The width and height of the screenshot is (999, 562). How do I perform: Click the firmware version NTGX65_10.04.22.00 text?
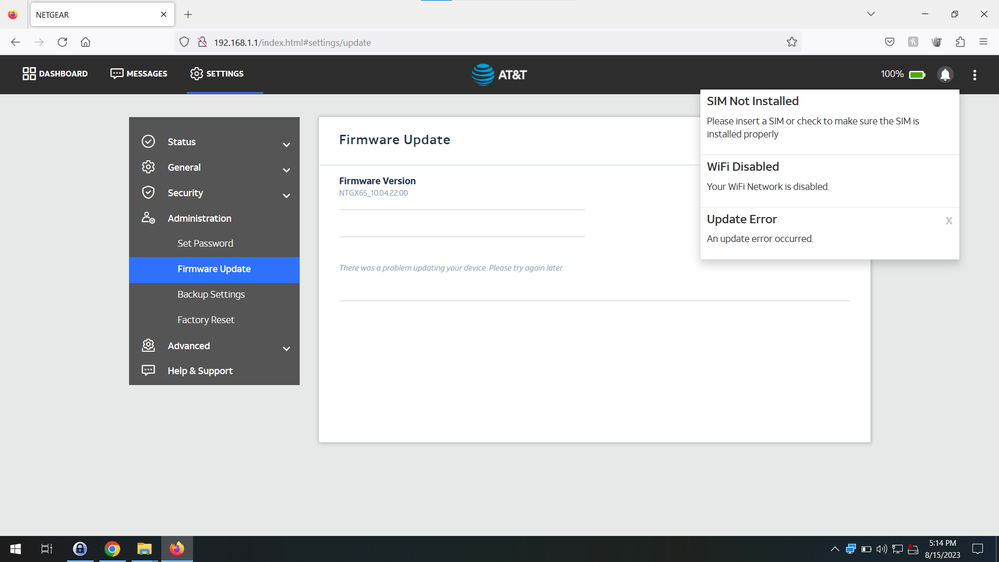(x=373, y=193)
